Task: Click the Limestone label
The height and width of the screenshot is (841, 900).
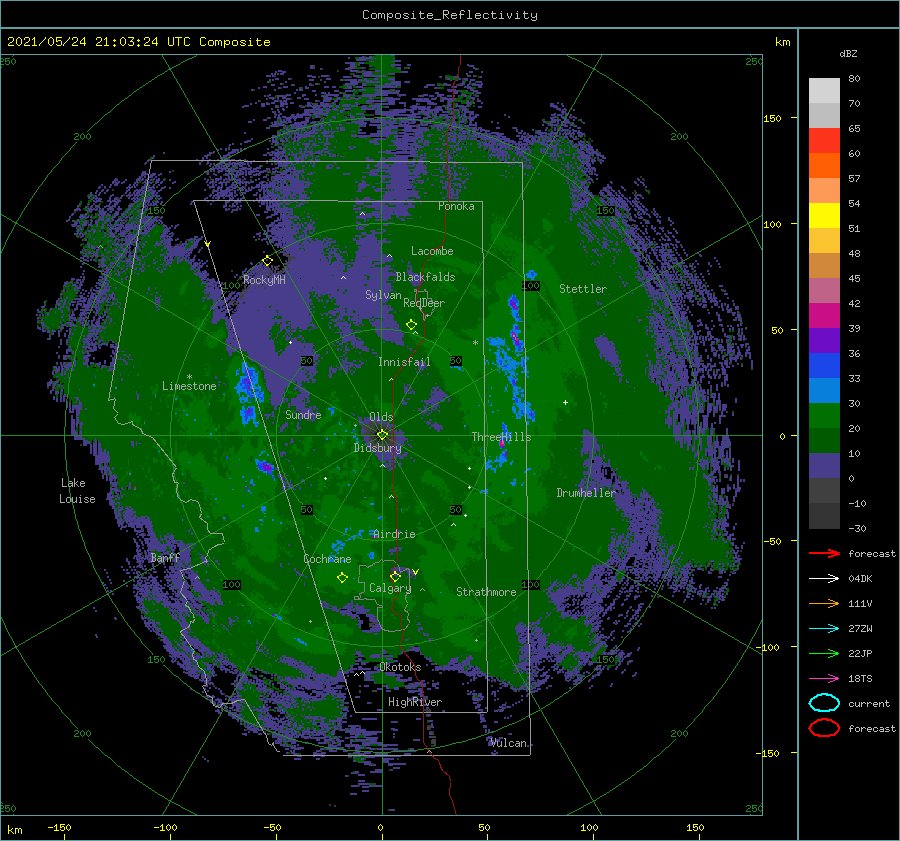Action: tap(189, 386)
